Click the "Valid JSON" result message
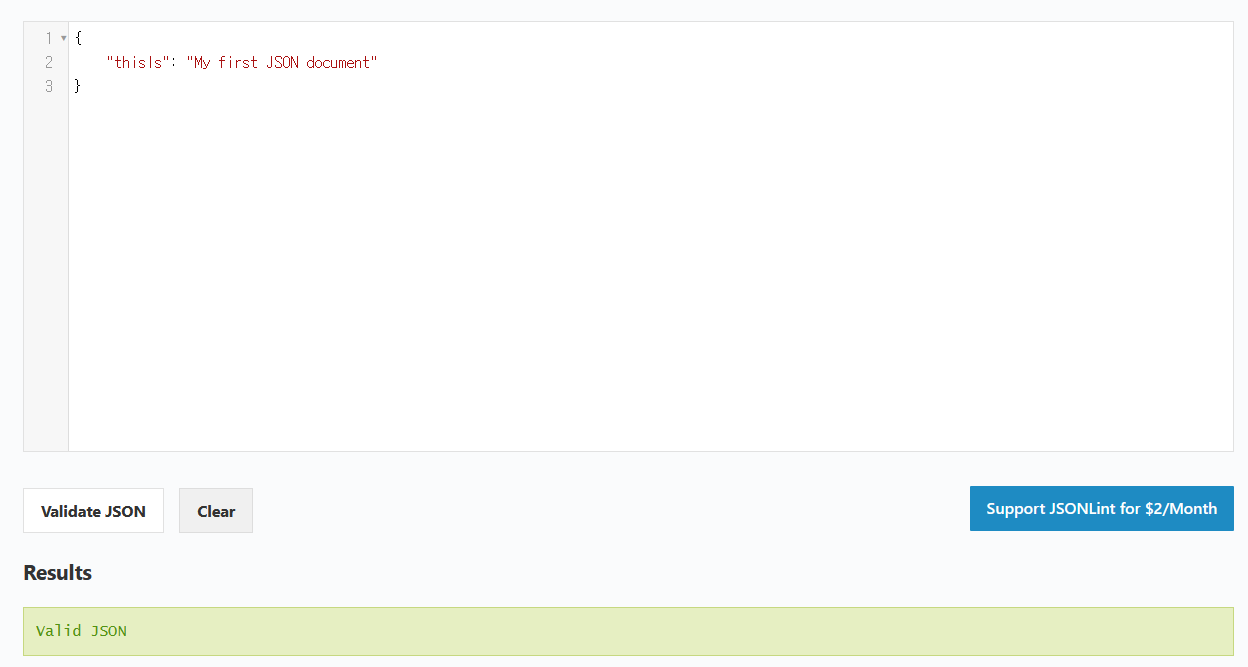The width and height of the screenshot is (1248, 667). coord(81,631)
